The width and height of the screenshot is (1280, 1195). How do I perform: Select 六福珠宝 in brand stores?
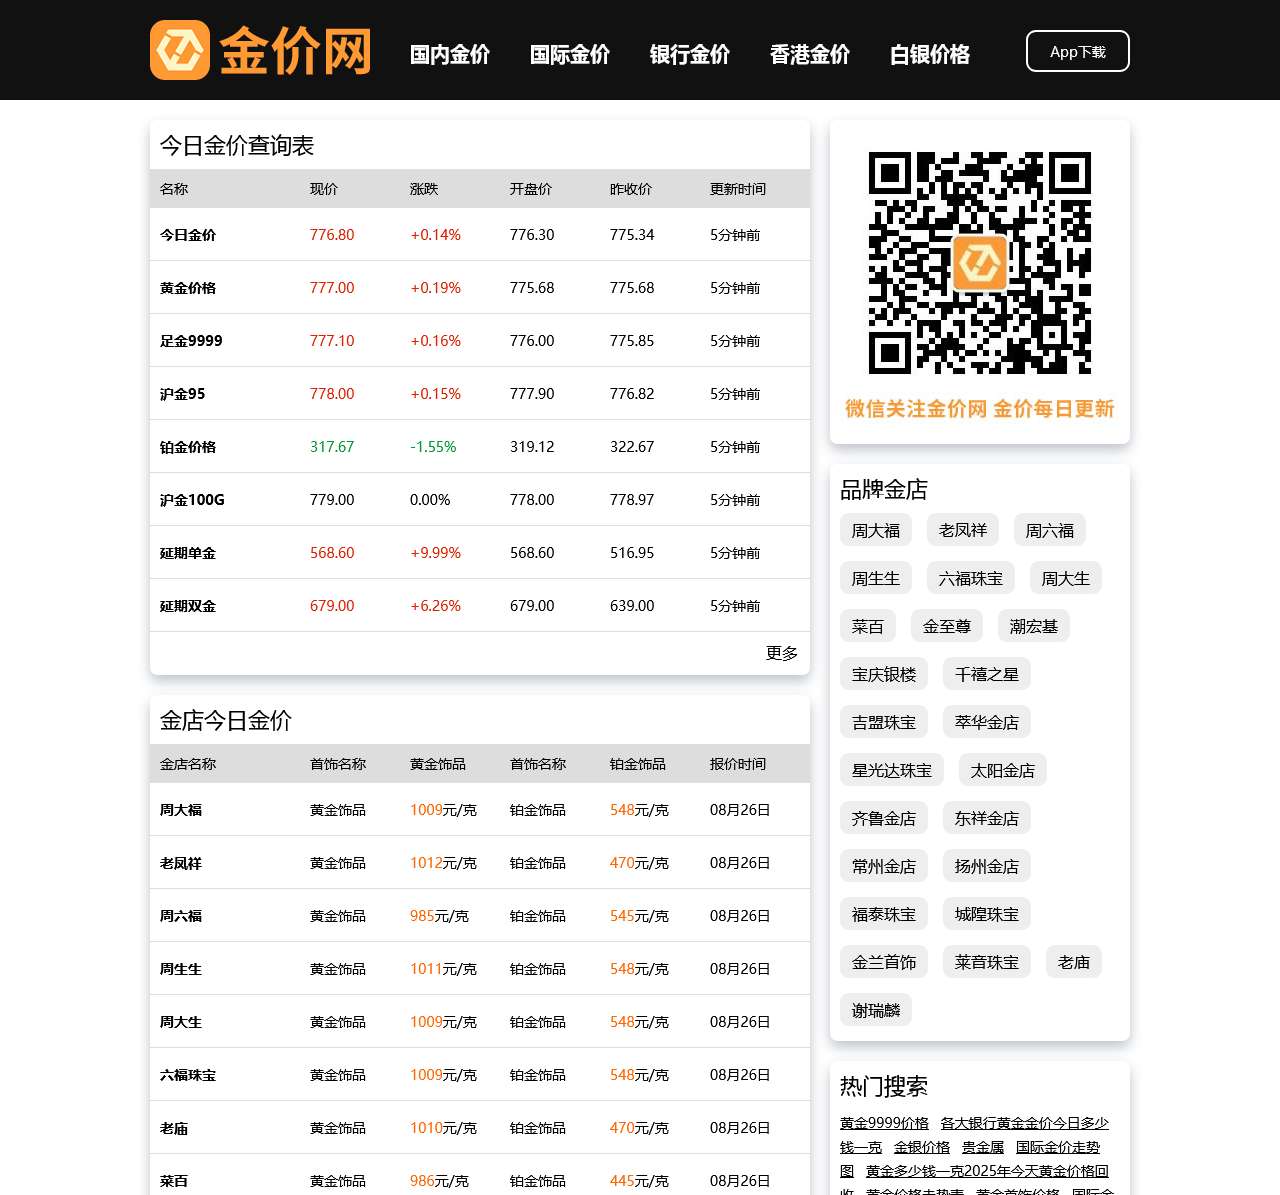tap(971, 579)
